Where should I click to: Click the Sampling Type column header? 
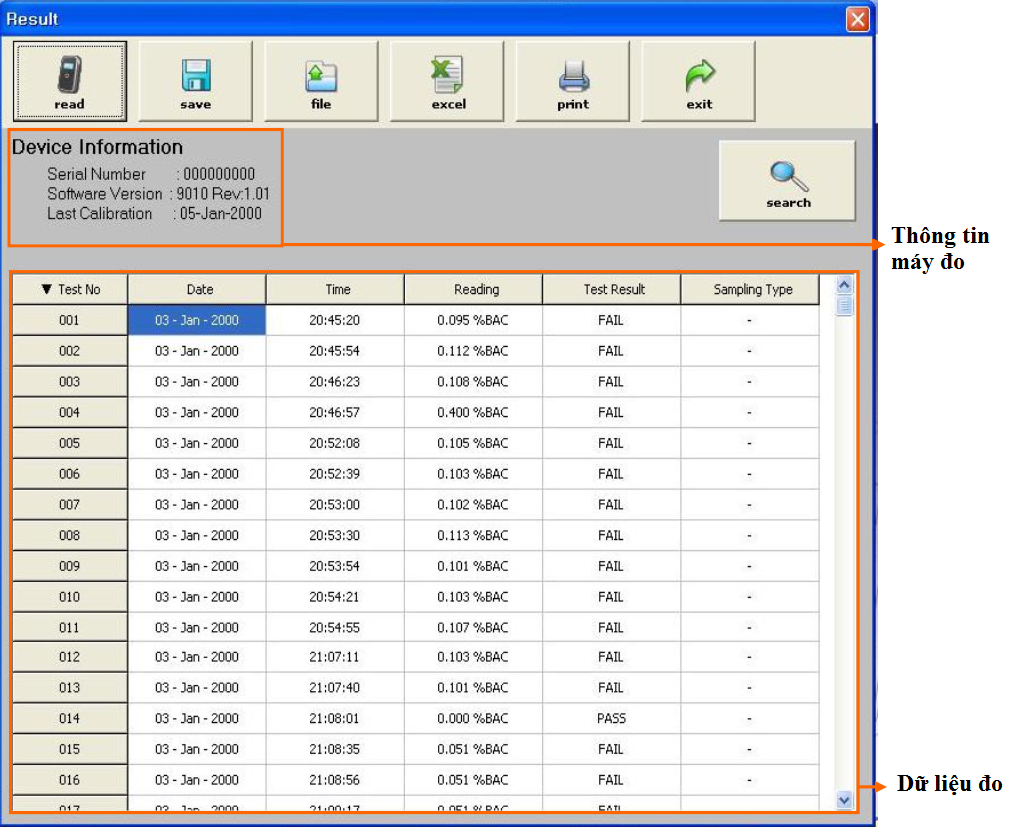point(752,290)
